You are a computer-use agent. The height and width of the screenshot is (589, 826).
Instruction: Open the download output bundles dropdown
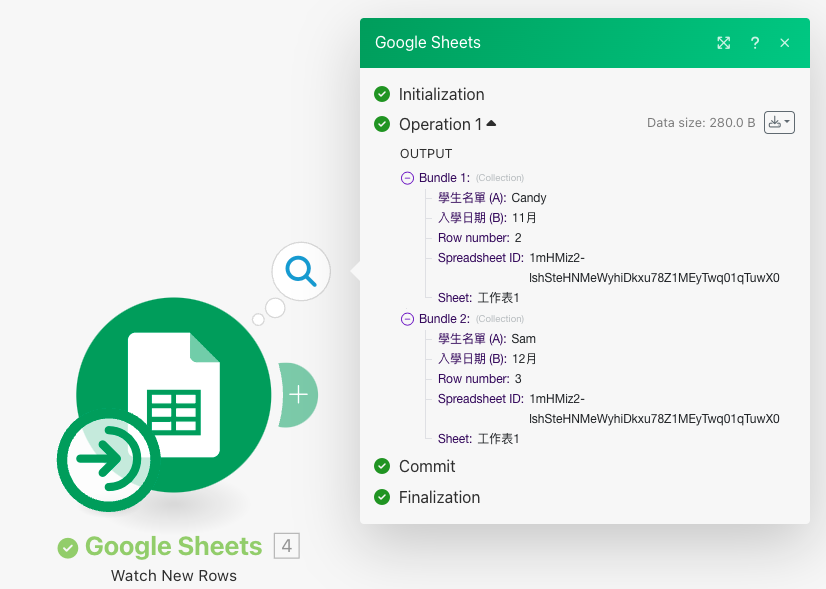coord(779,123)
